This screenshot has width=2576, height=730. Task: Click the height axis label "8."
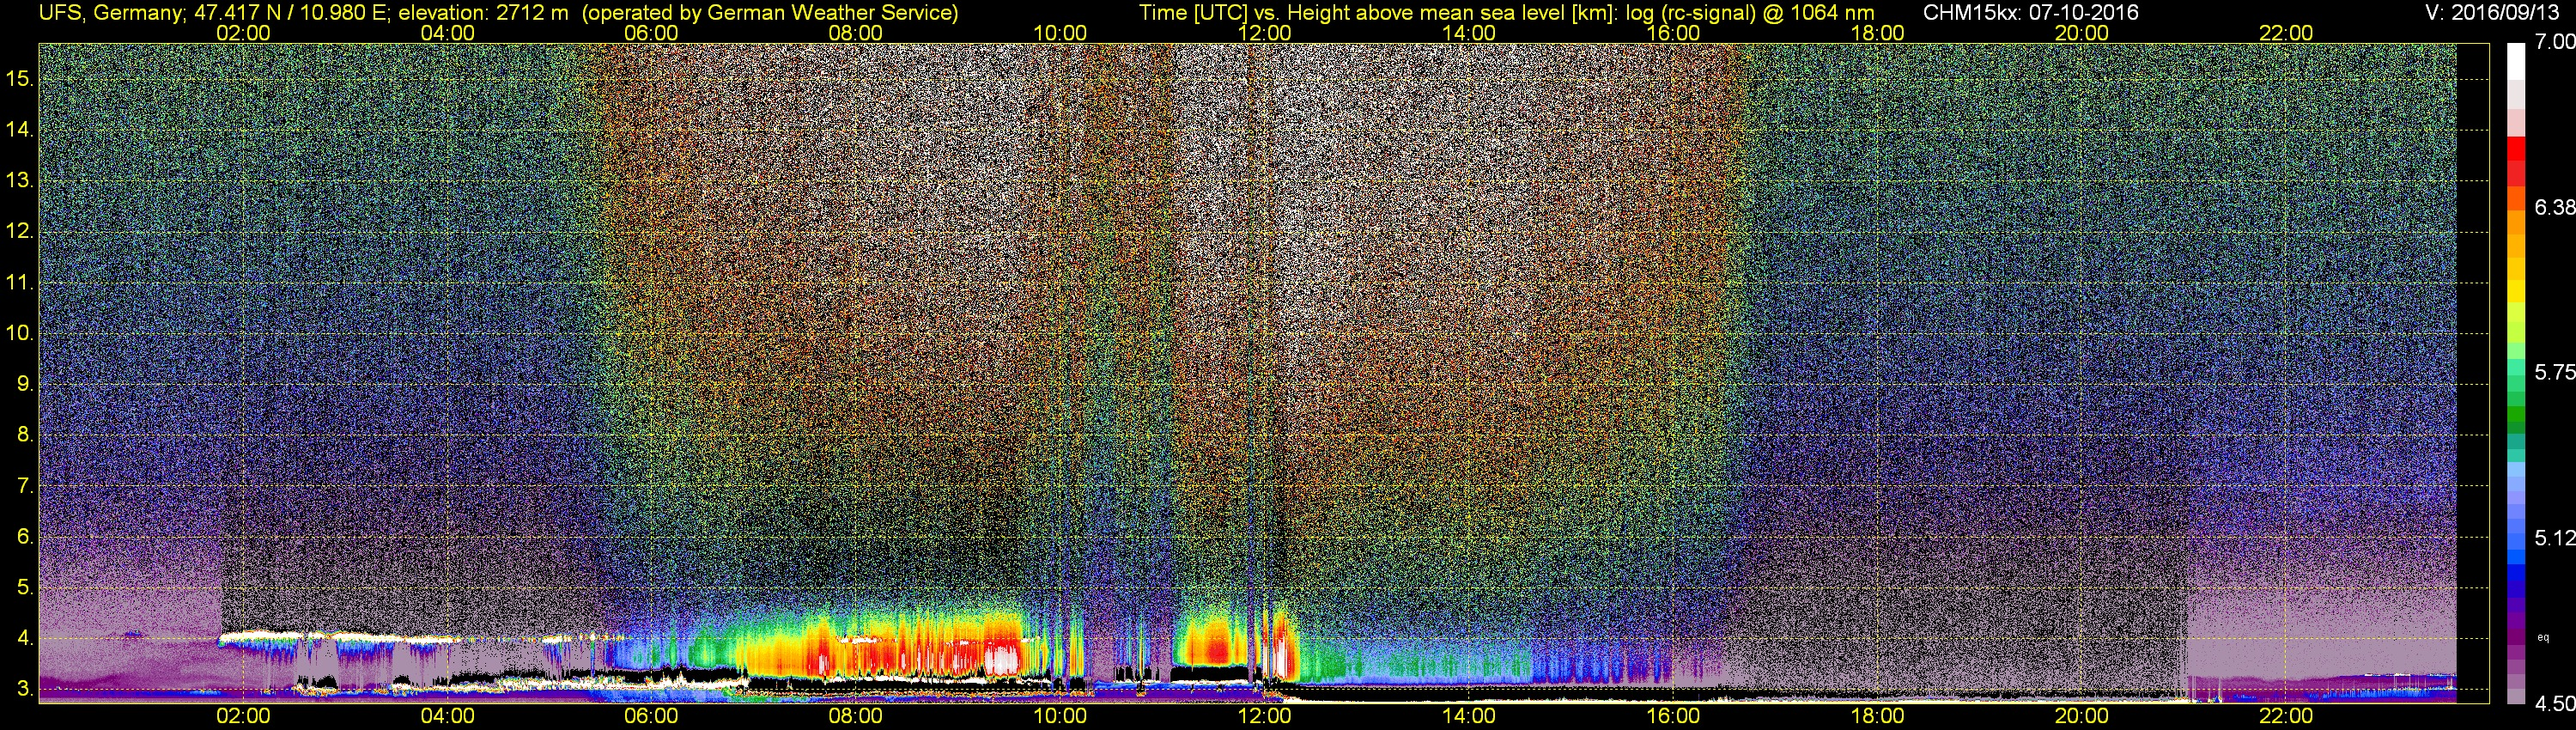click(x=25, y=435)
